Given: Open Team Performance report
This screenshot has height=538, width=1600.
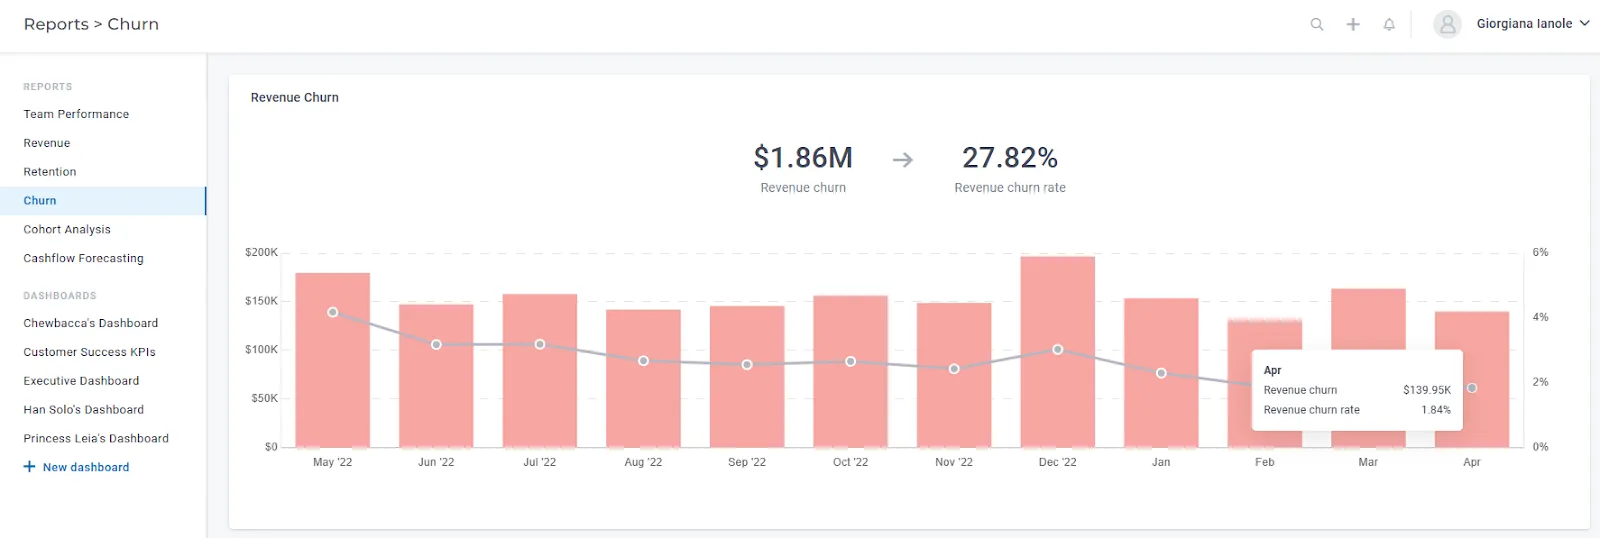Looking at the screenshot, I should (76, 114).
